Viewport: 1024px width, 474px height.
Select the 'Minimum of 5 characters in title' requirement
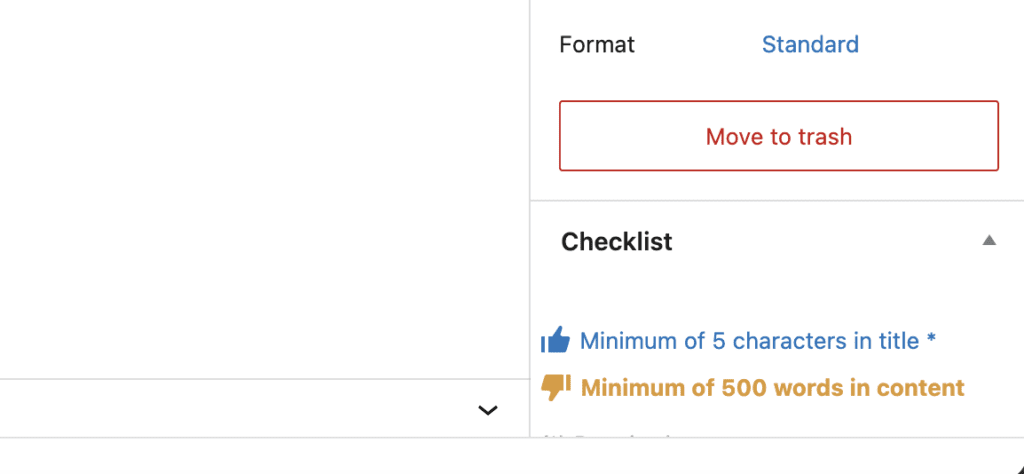(750, 341)
